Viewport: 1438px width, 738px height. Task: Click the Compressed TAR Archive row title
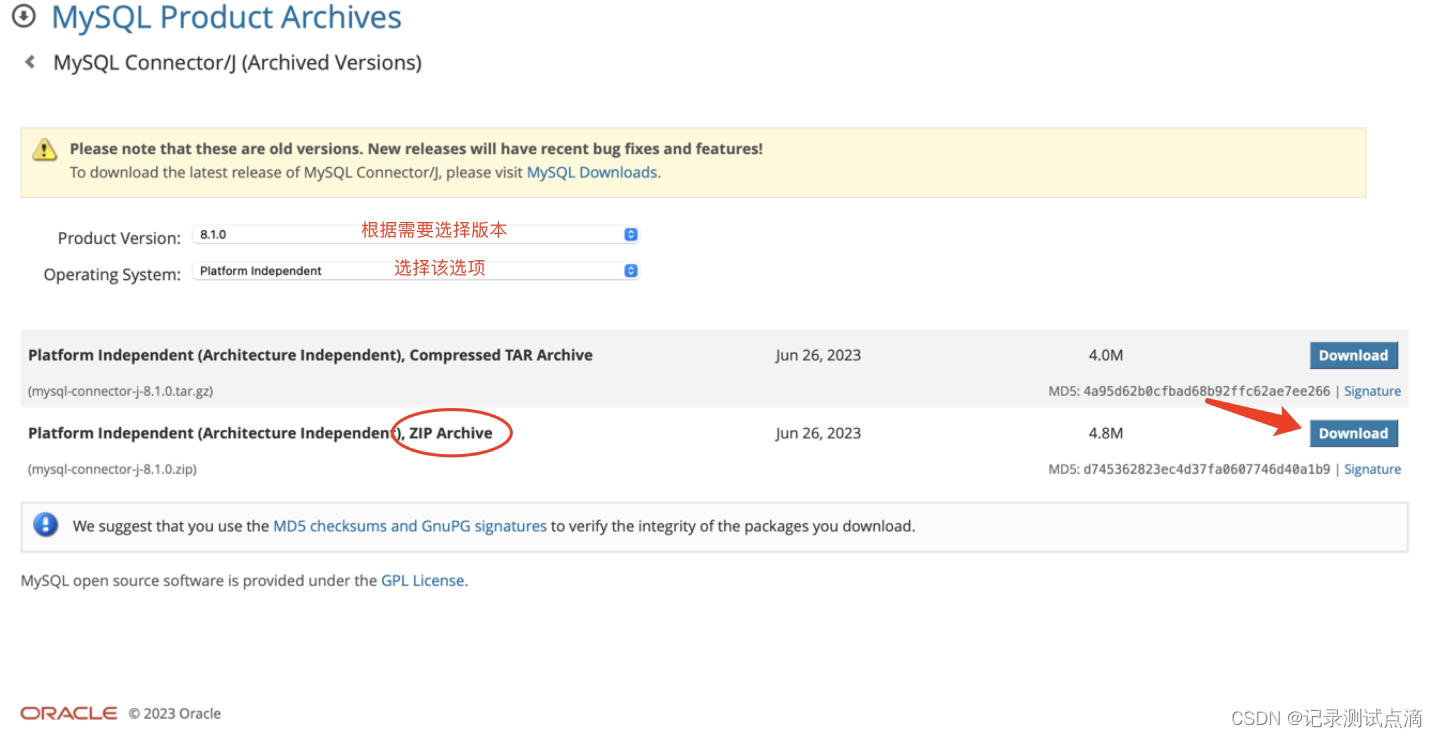point(310,355)
